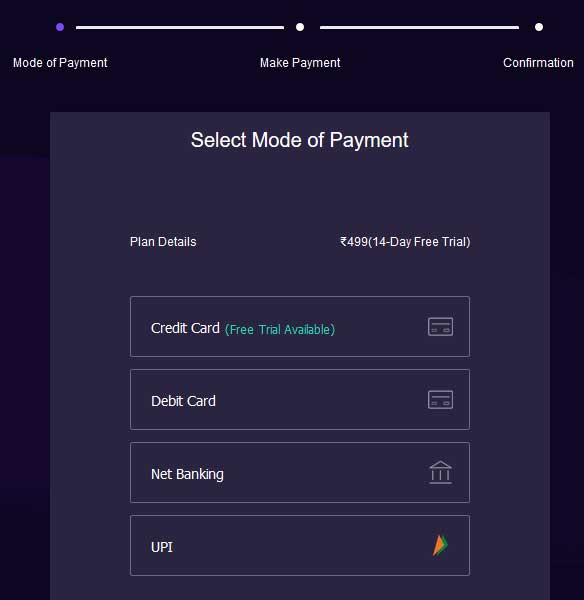Click the Select Mode of Payment heading

pos(300,140)
